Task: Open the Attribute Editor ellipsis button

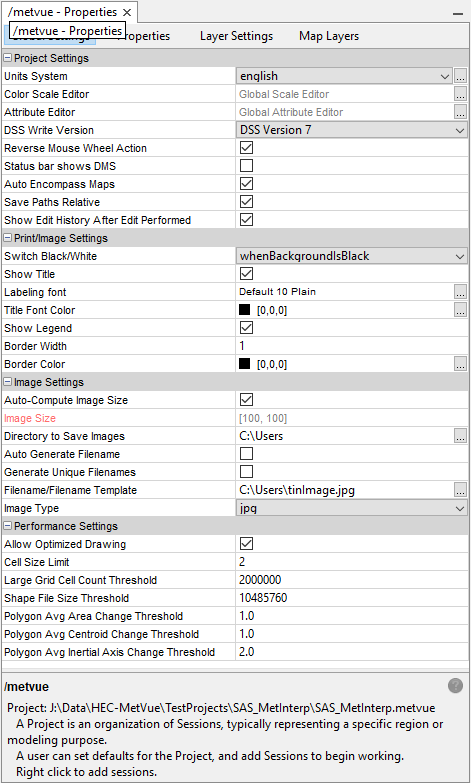Action: 461,112
